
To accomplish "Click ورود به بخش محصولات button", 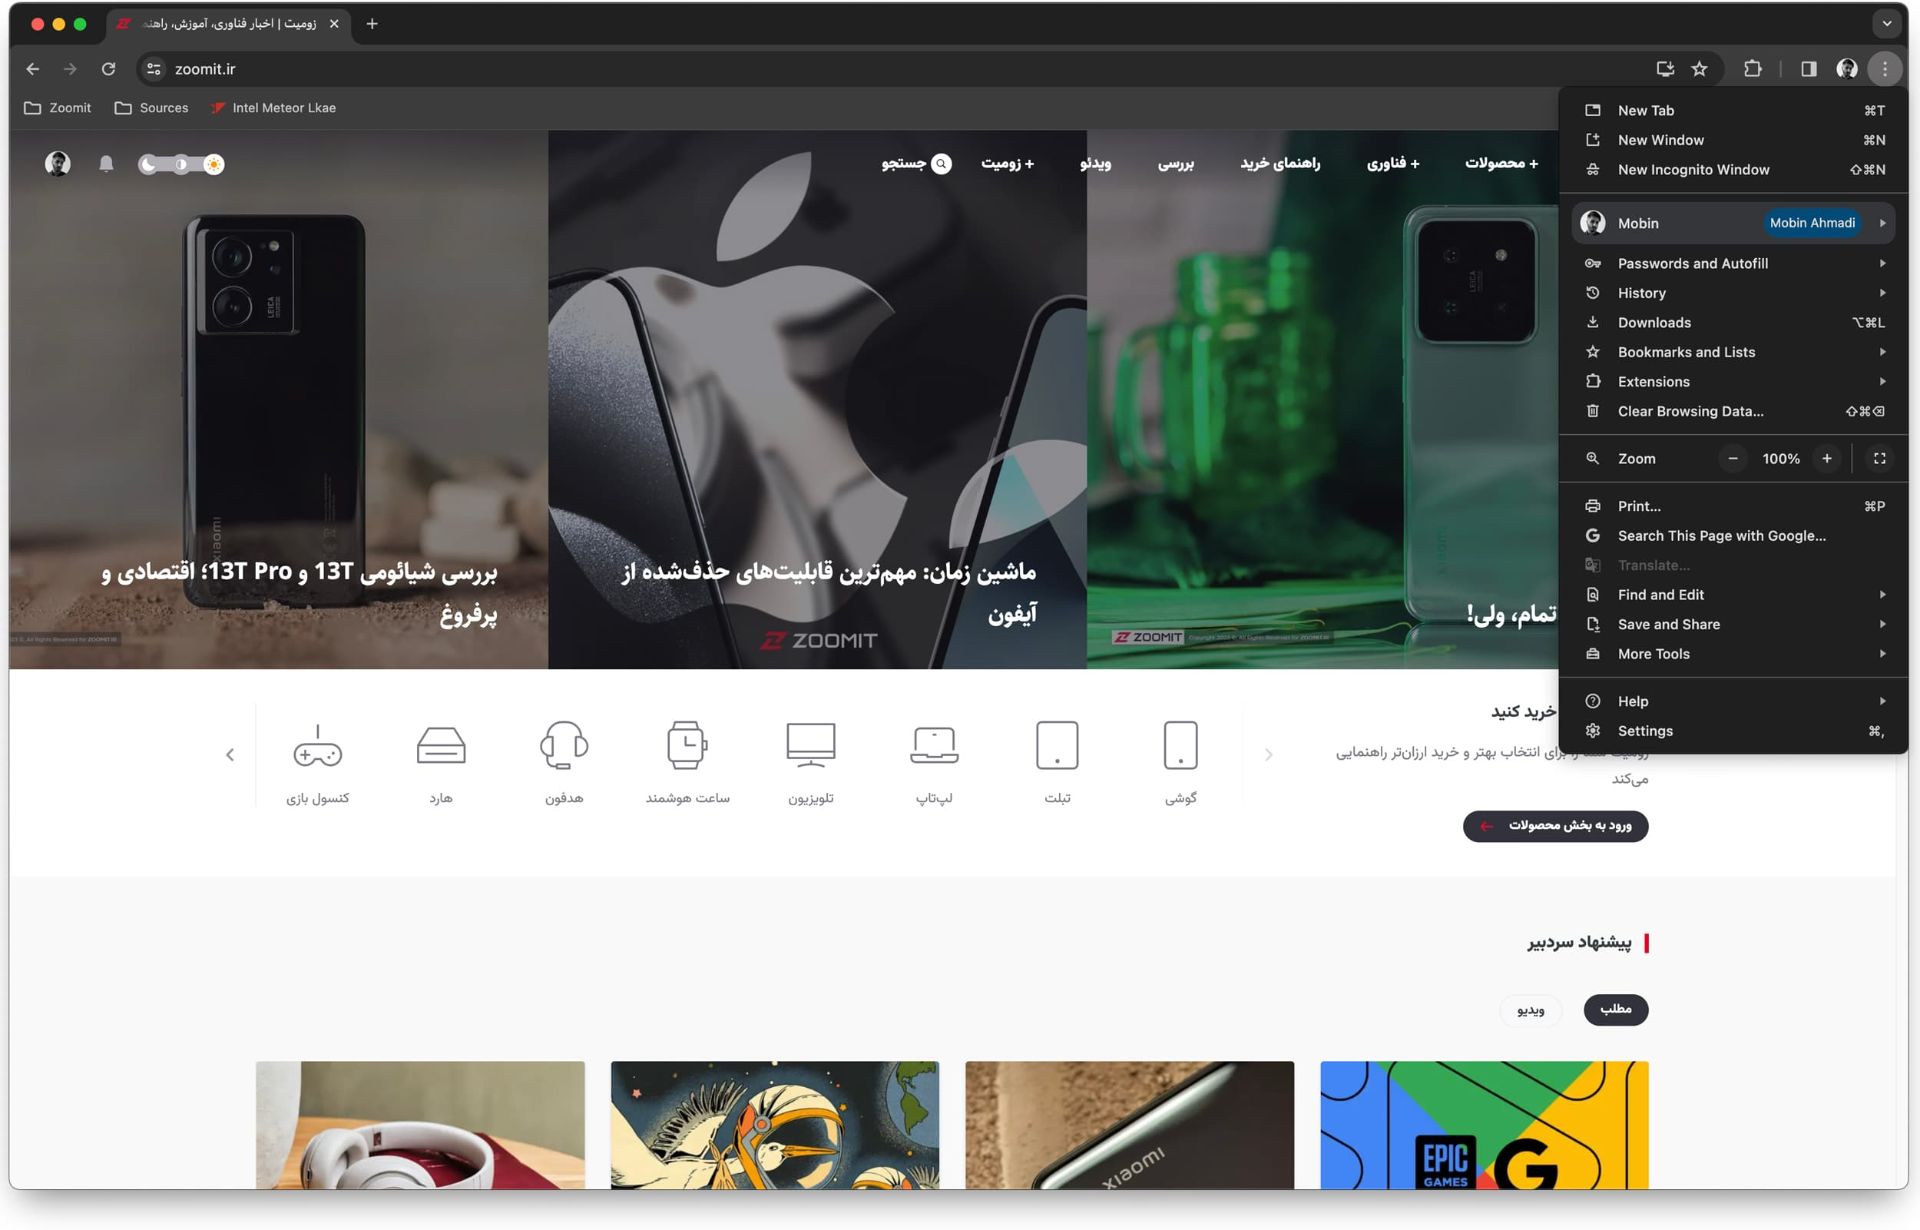I will coord(1555,826).
